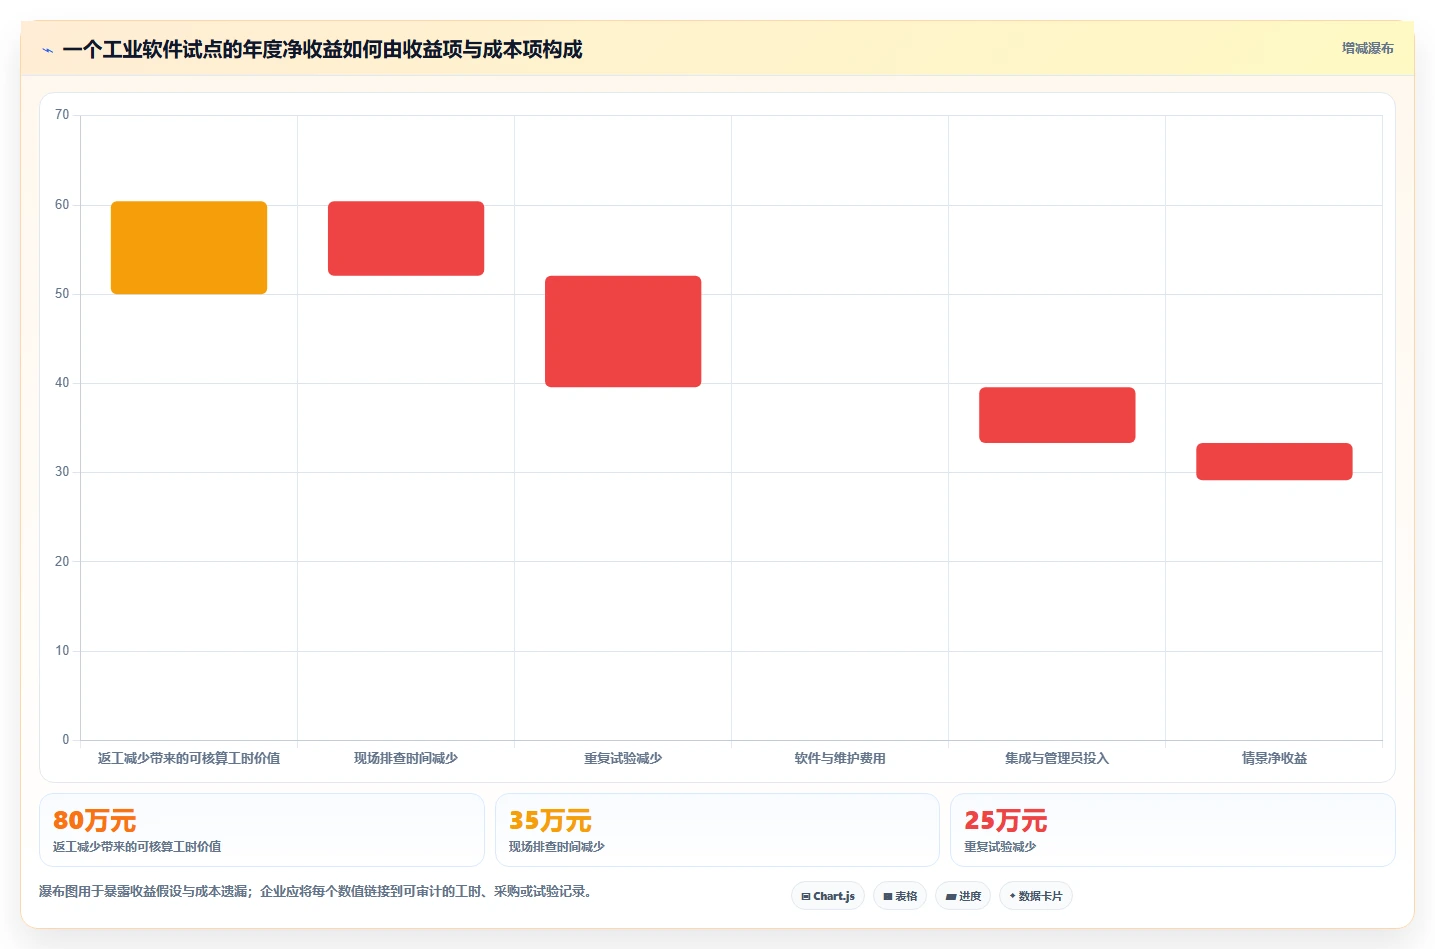Click the orange bar for 返工减少带来的可核算工时价值
Image resolution: width=1435 pixels, height=949 pixels.
(189, 248)
